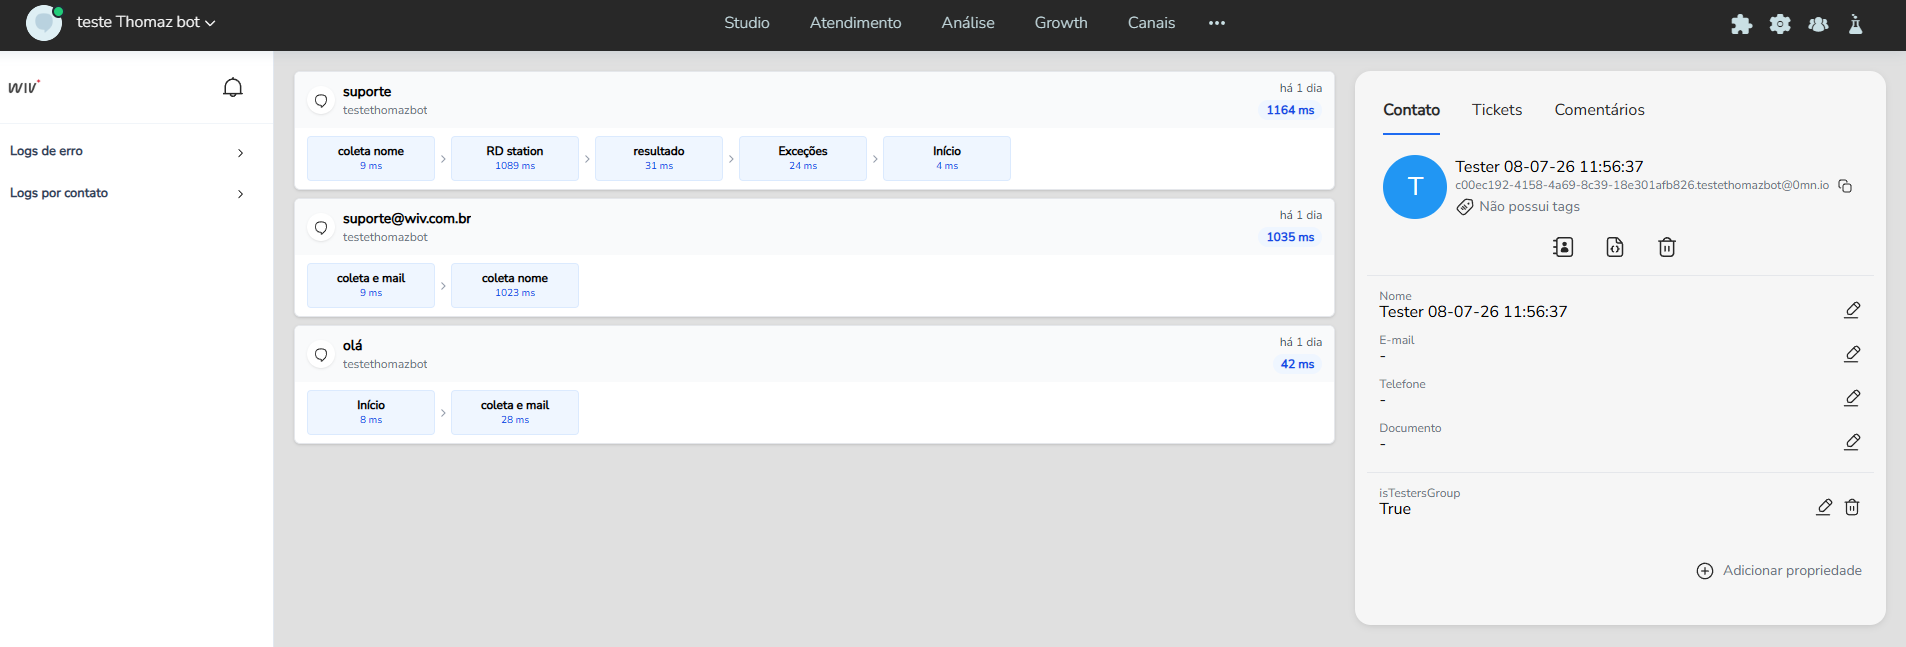Select the resultado step block
The height and width of the screenshot is (647, 1906).
pos(659,158)
